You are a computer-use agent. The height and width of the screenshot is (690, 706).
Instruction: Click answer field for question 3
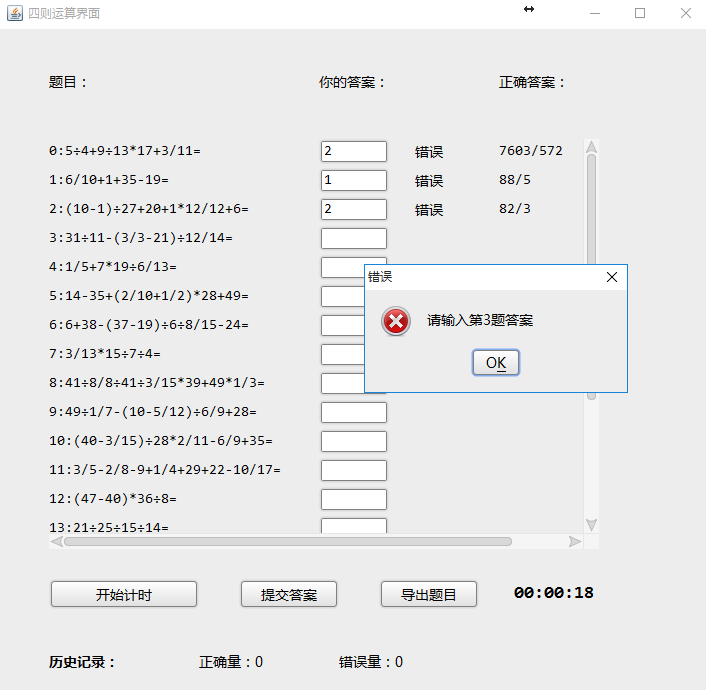pyautogui.click(x=354, y=238)
